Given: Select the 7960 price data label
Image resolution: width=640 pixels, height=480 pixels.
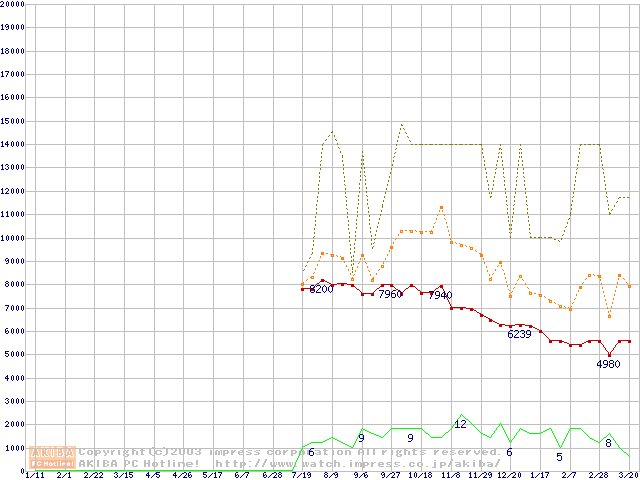Looking at the screenshot, I should tap(389, 295).
